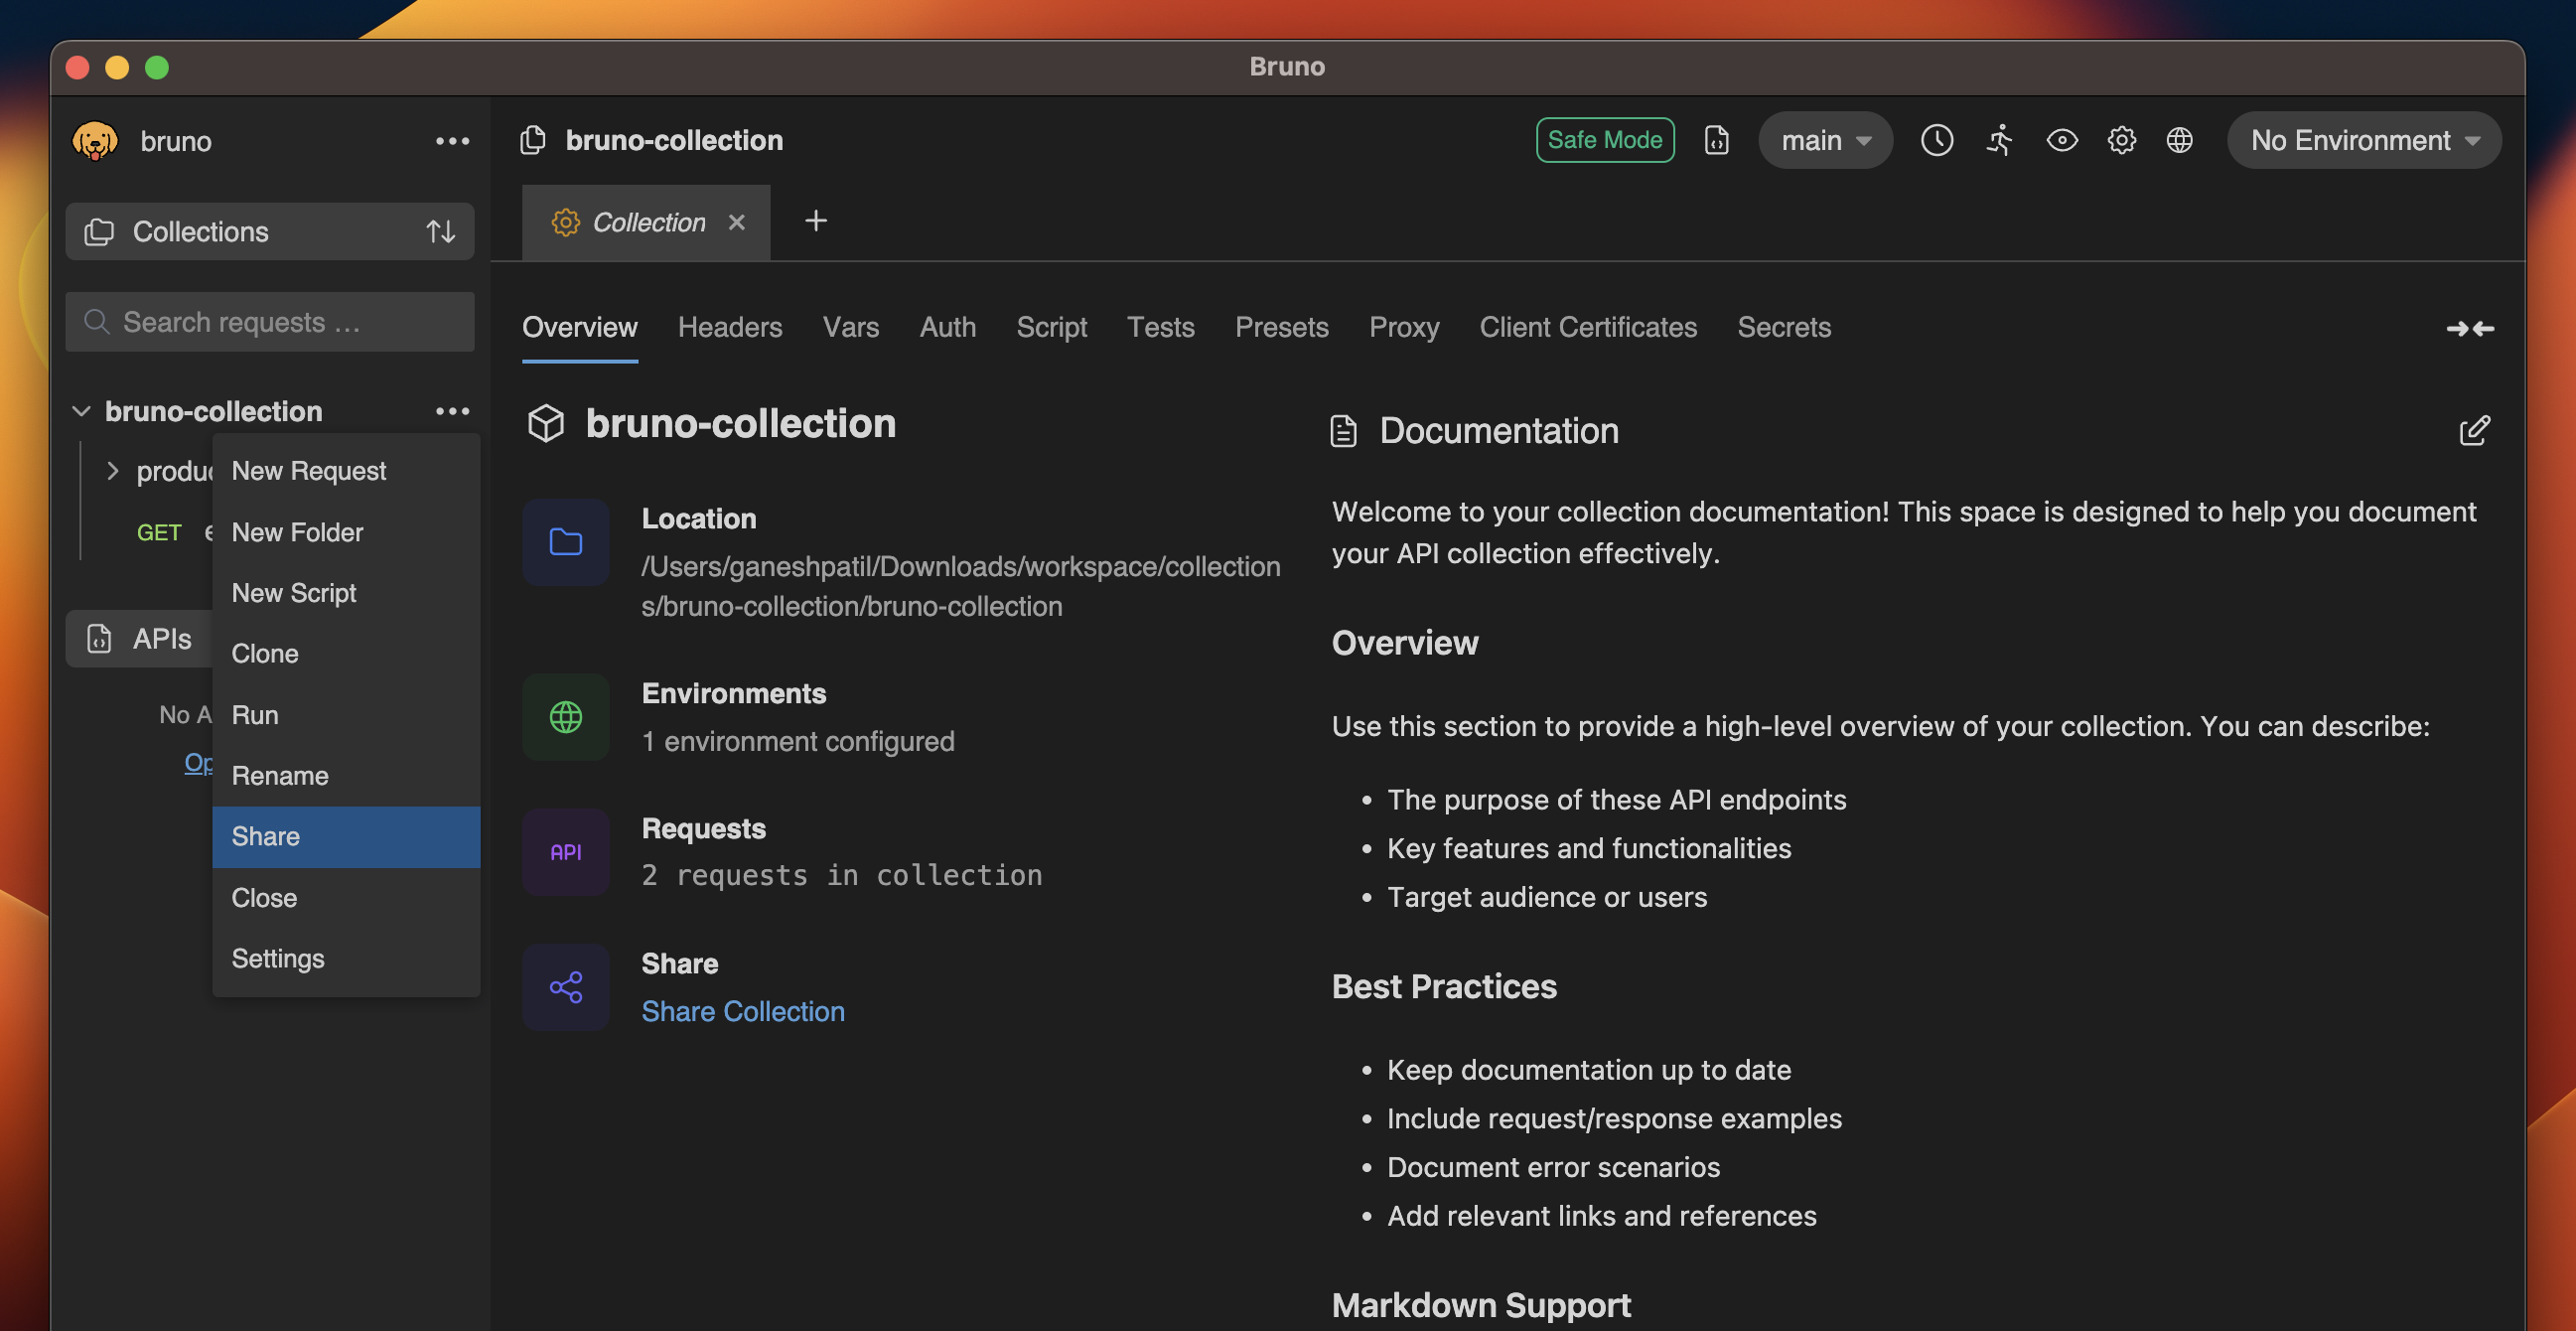This screenshot has height=1331, width=2576.
Task: Open the main branch dropdown
Action: point(1823,140)
